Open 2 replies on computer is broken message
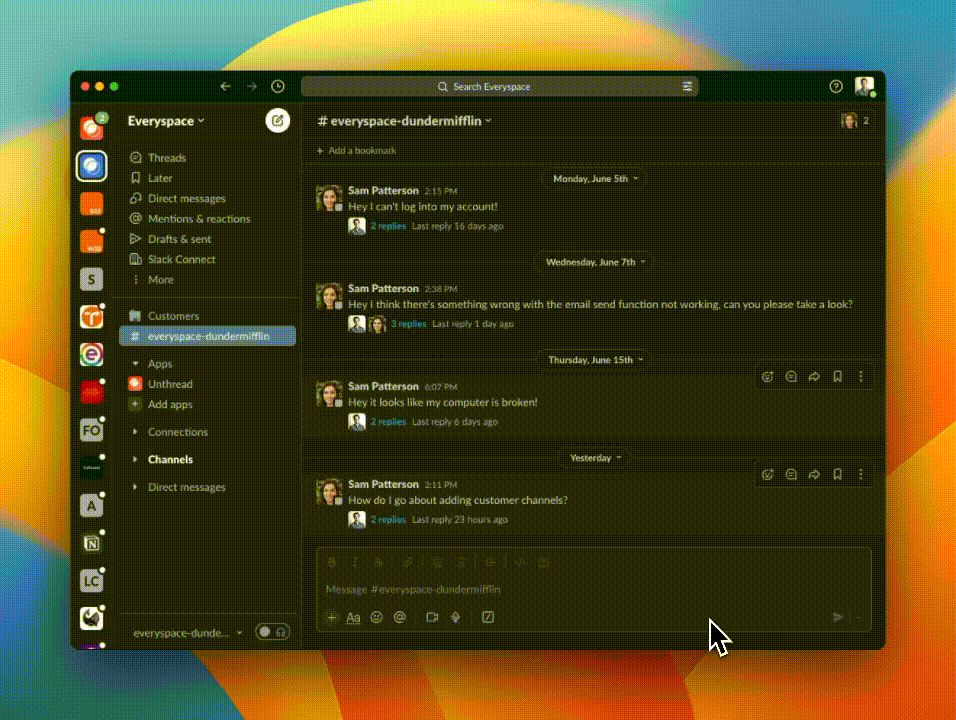The image size is (956, 720). coord(388,421)
